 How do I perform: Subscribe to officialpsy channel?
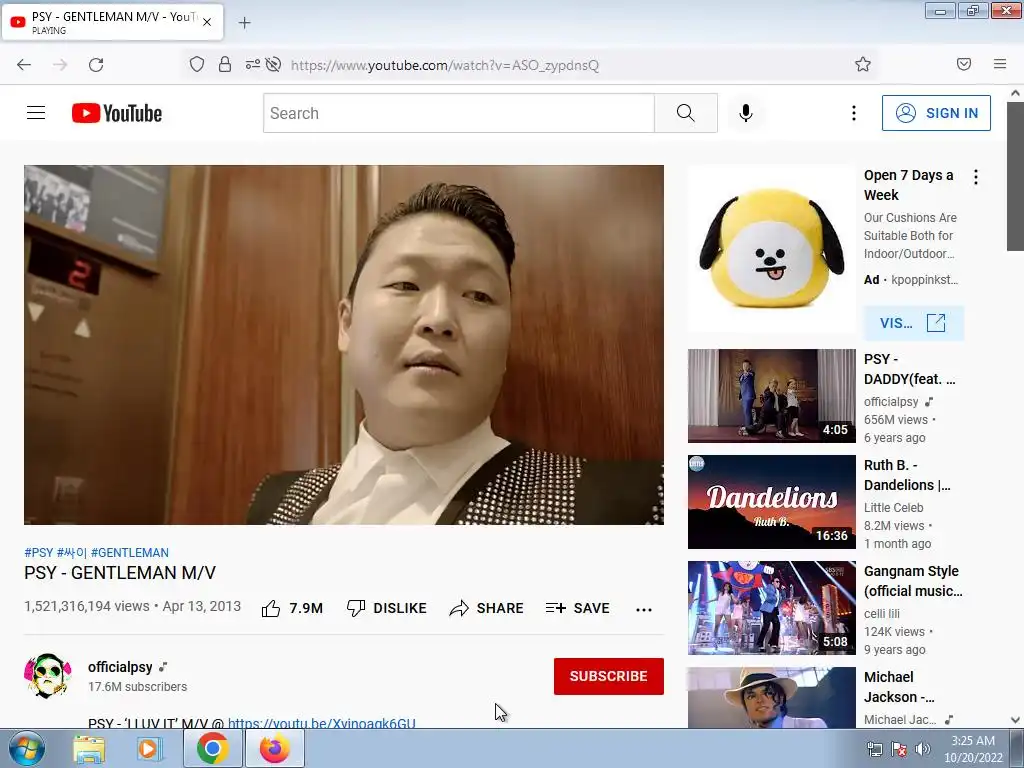click(x=609, y=676)
